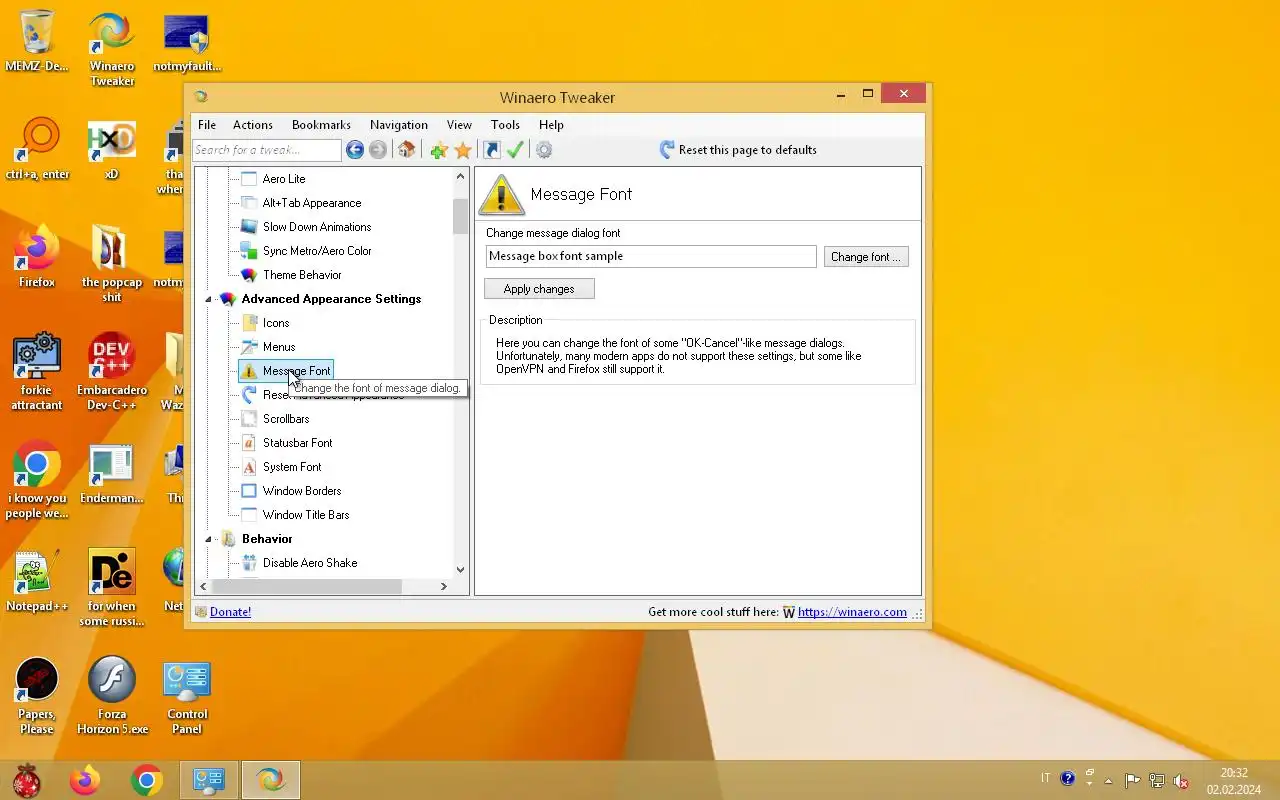Open the Bookmarks menu
Image resolution: width=1280 pixels, height=800 pixels.
pos(321,125)
